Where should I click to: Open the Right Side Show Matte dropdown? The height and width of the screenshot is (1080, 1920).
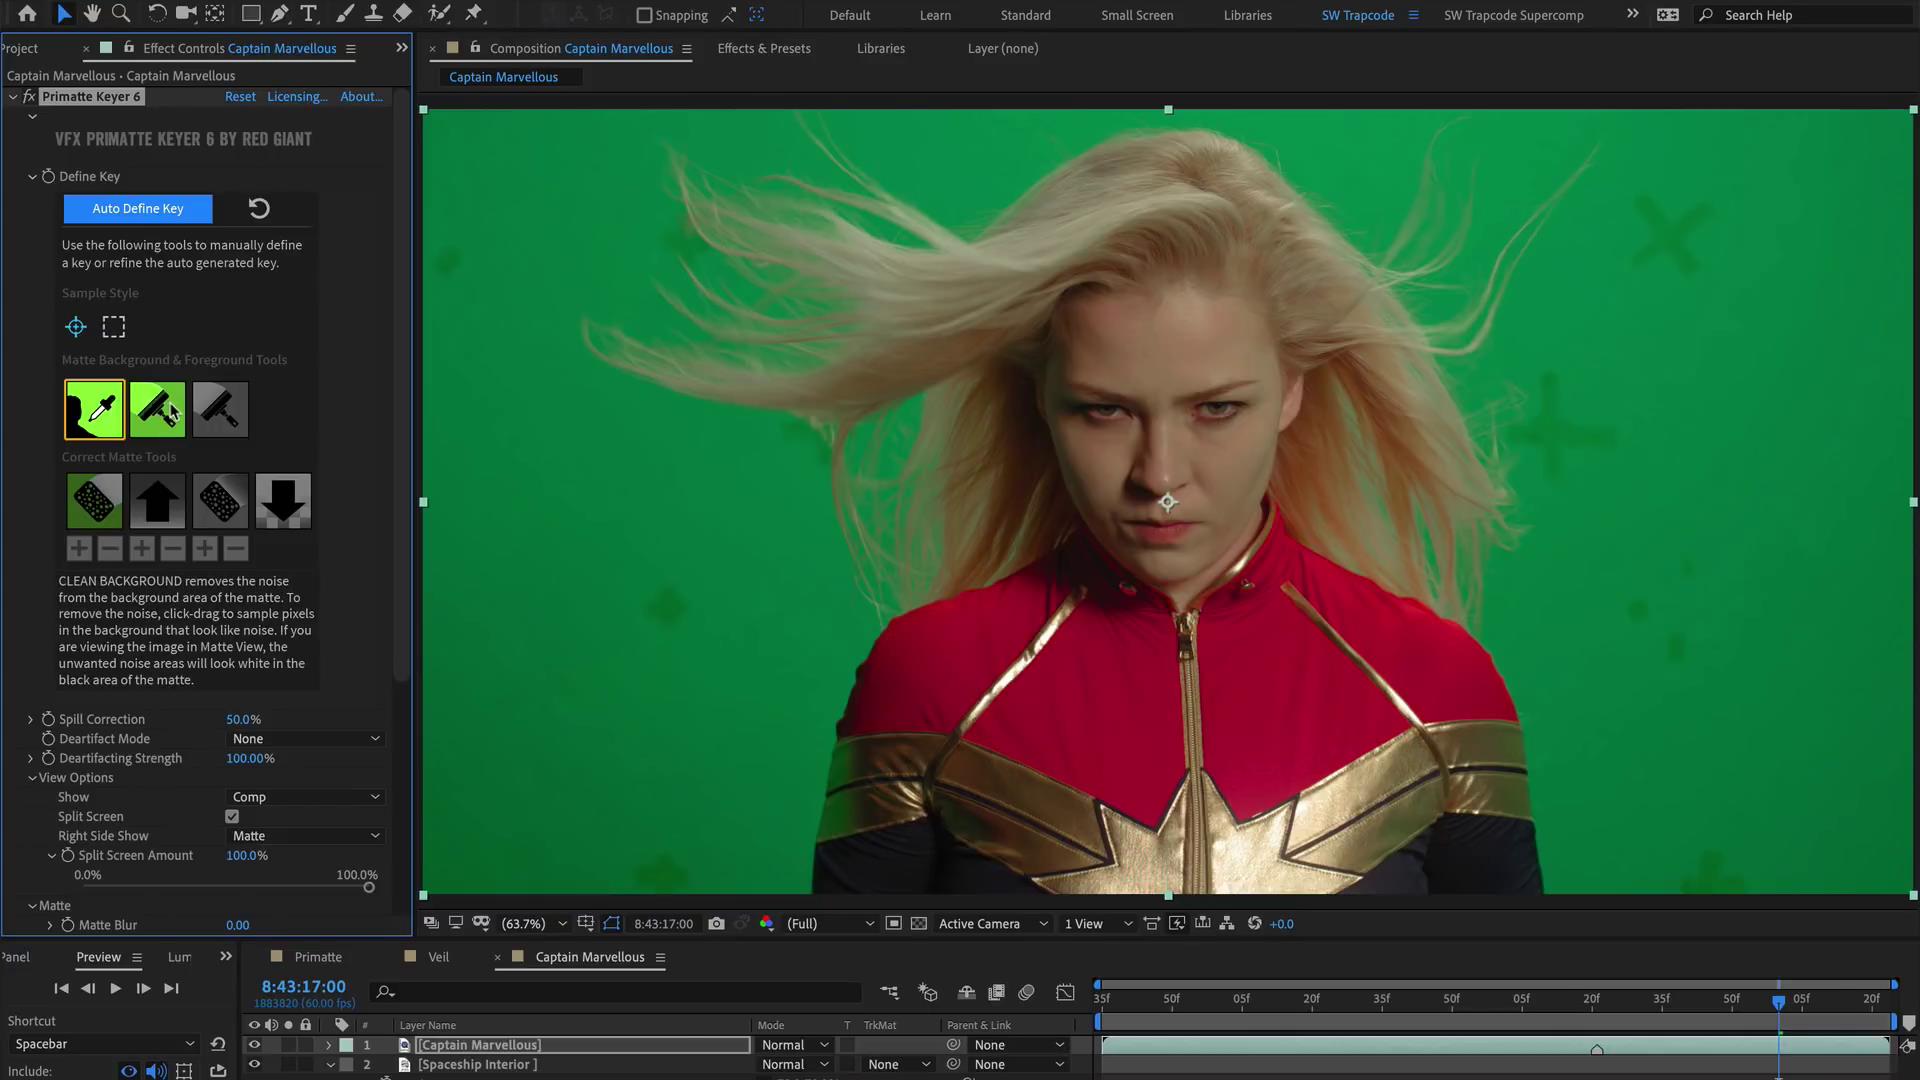point(306,836)
